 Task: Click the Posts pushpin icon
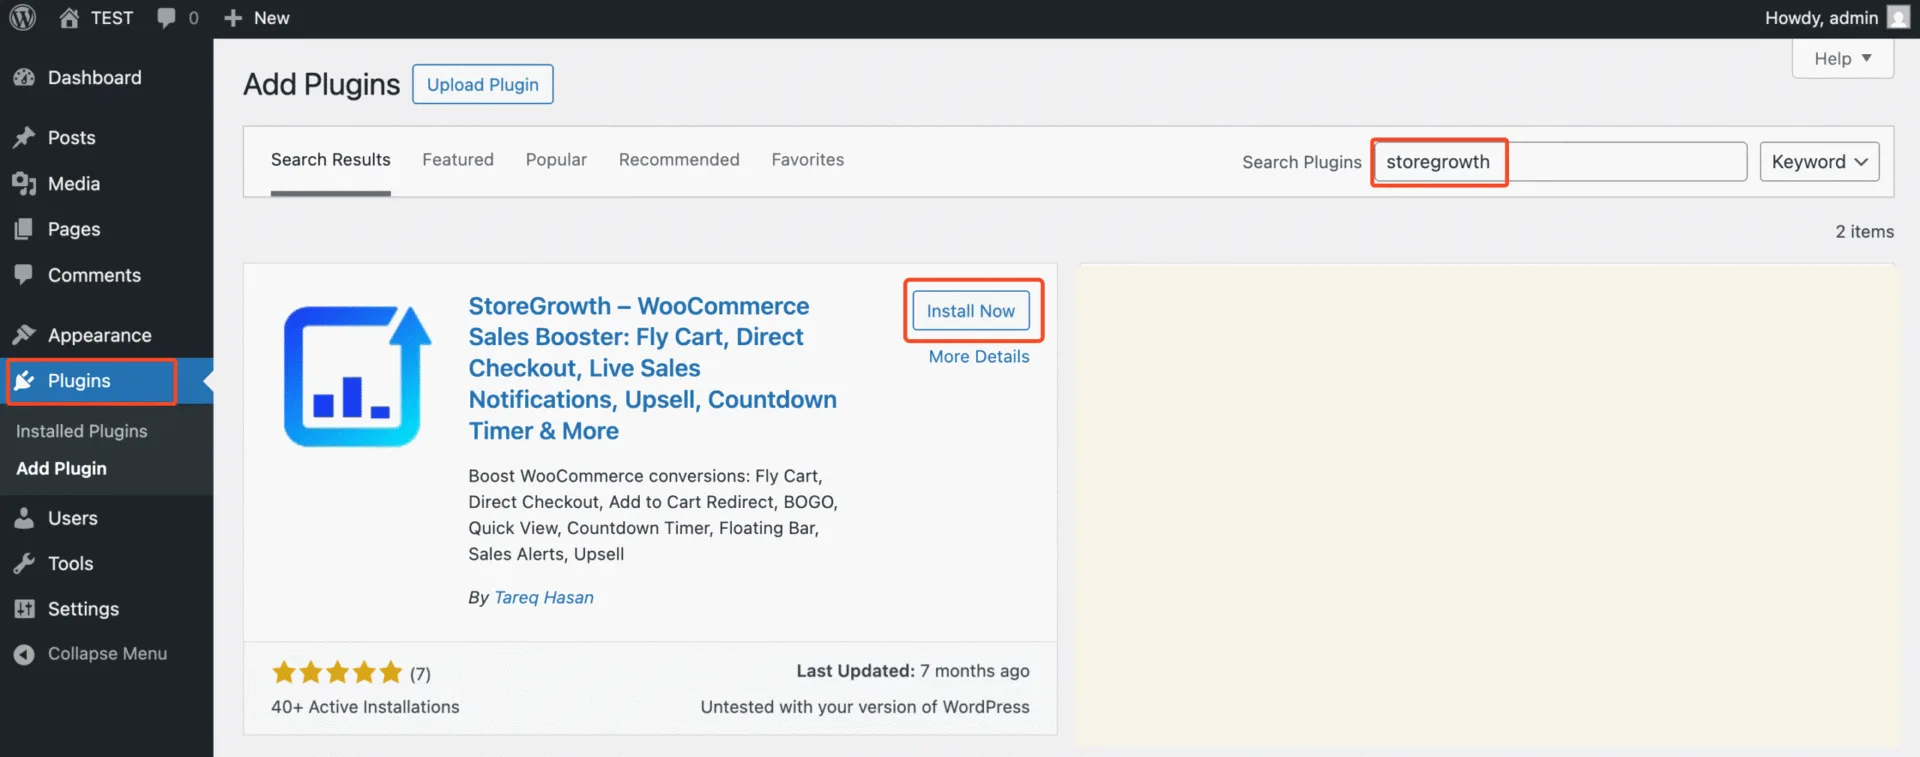click(24, 138)
